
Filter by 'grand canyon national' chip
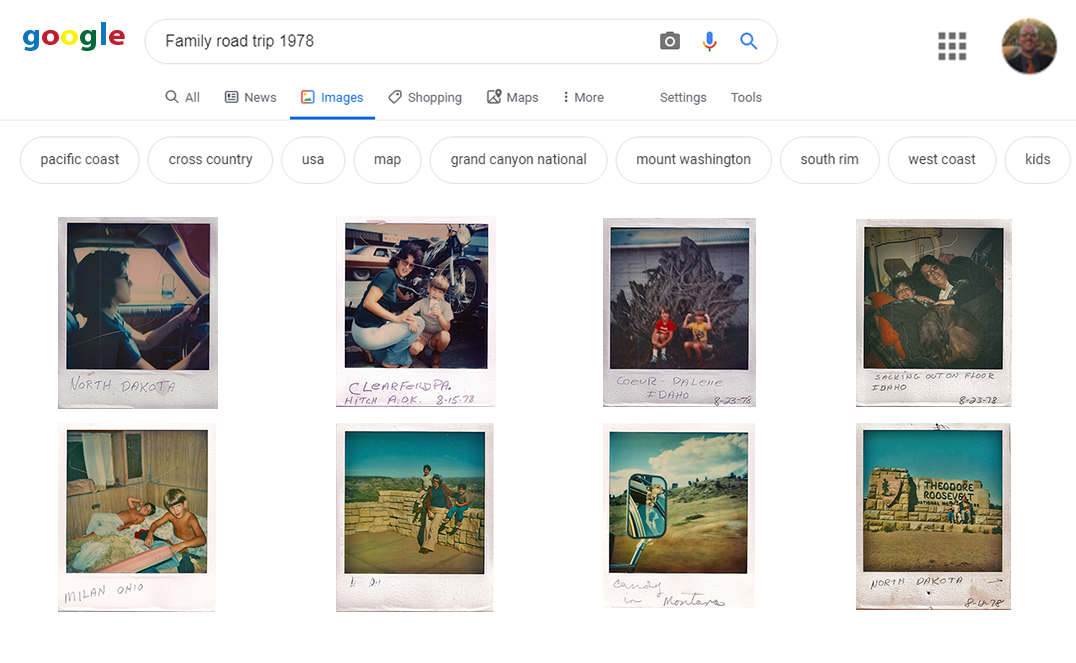pyautogui.click(x=518, y=160)
